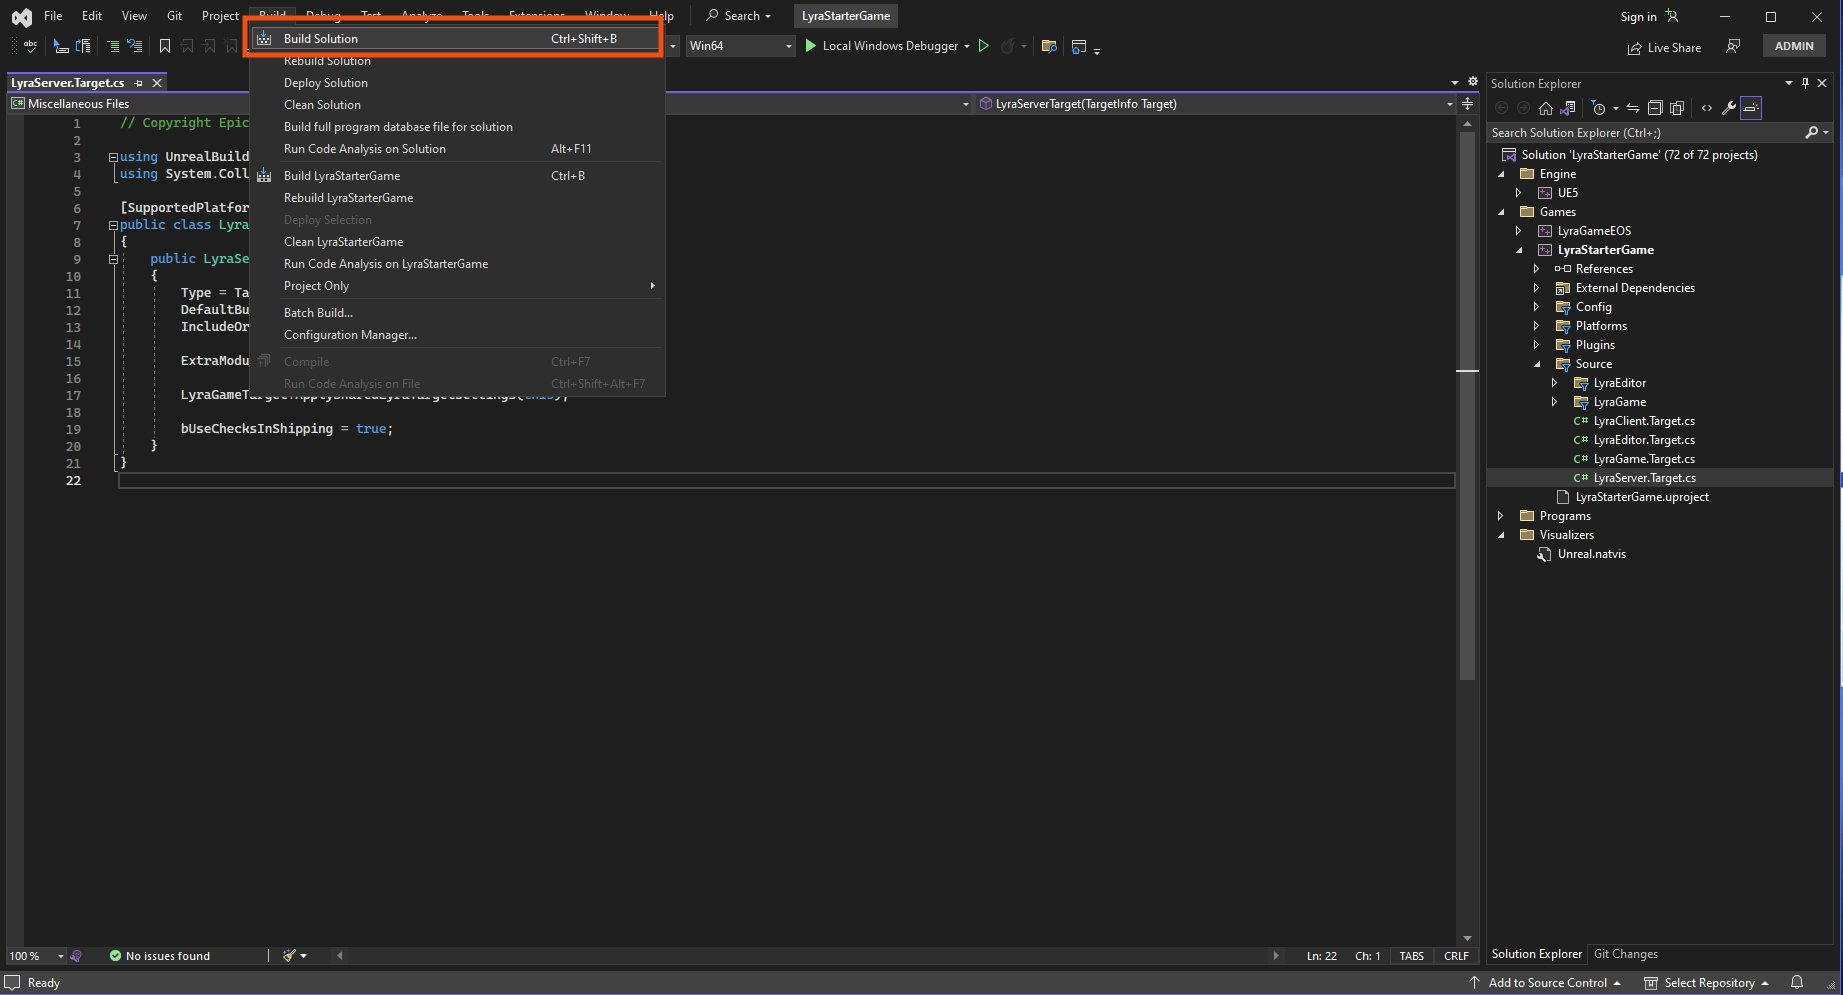The width and height of the screenshot is (1843, 995).
Task: Open the Find in Files folder icon
Action: (1049, 46)
